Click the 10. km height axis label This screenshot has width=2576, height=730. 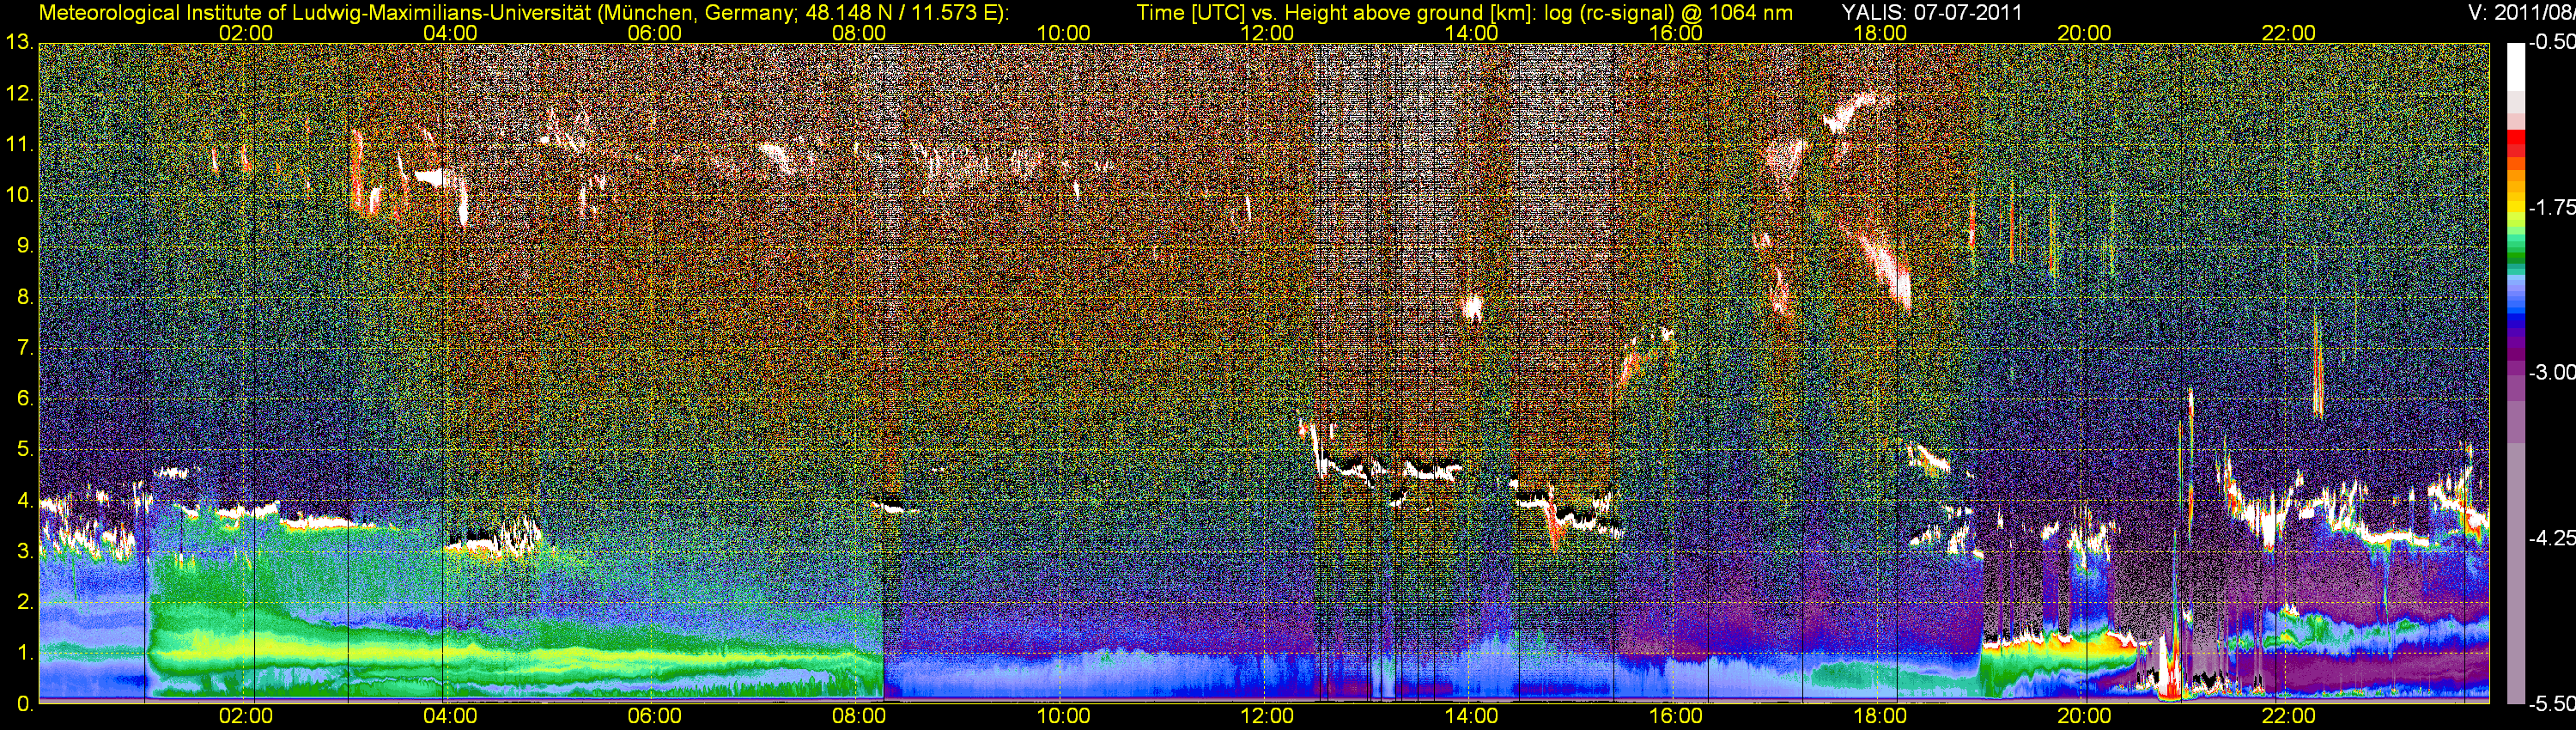[20, 195]
